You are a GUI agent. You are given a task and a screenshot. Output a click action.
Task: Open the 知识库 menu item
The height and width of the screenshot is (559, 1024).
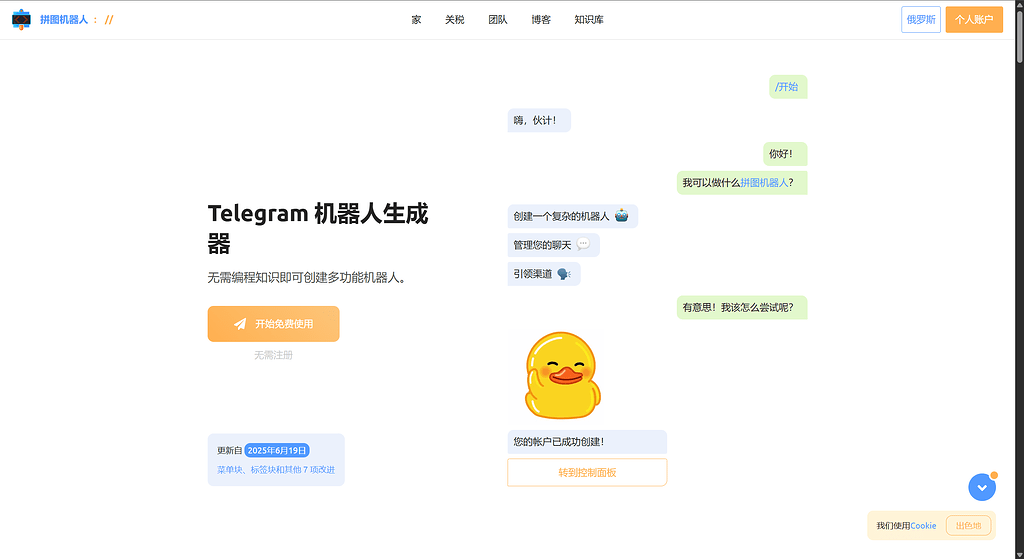tap(588, 20)
